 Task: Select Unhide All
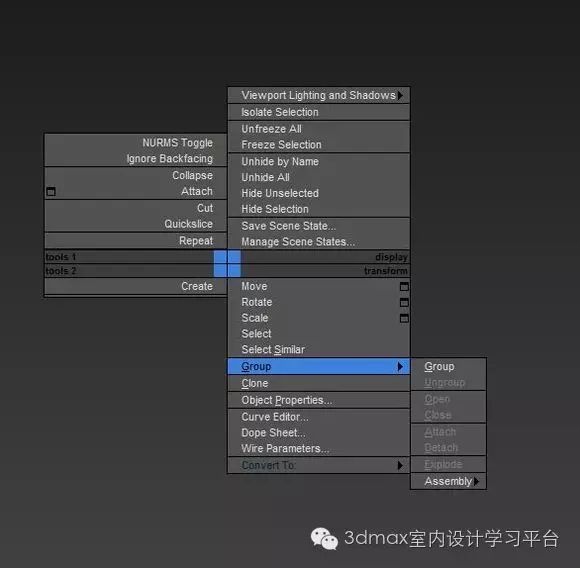tap(318, 178)
